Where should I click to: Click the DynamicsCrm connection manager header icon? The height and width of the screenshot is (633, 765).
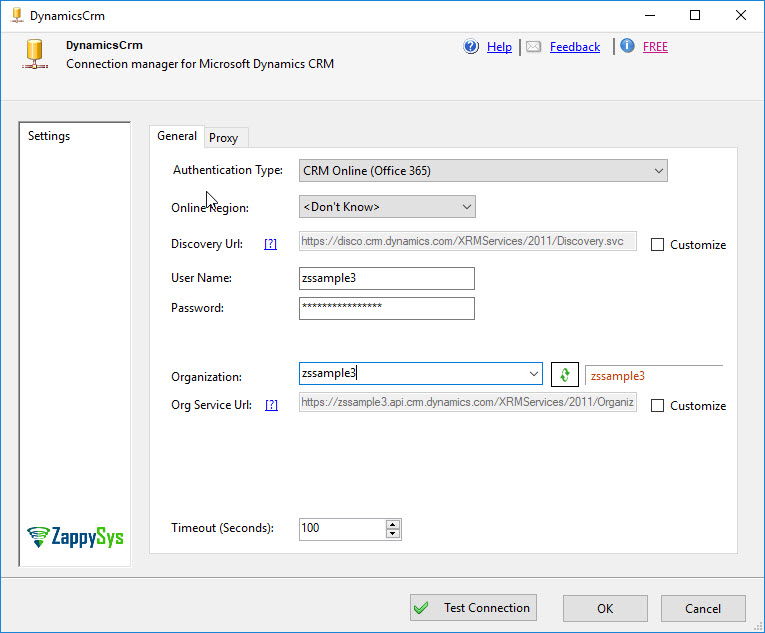click(x=35, y=54)
